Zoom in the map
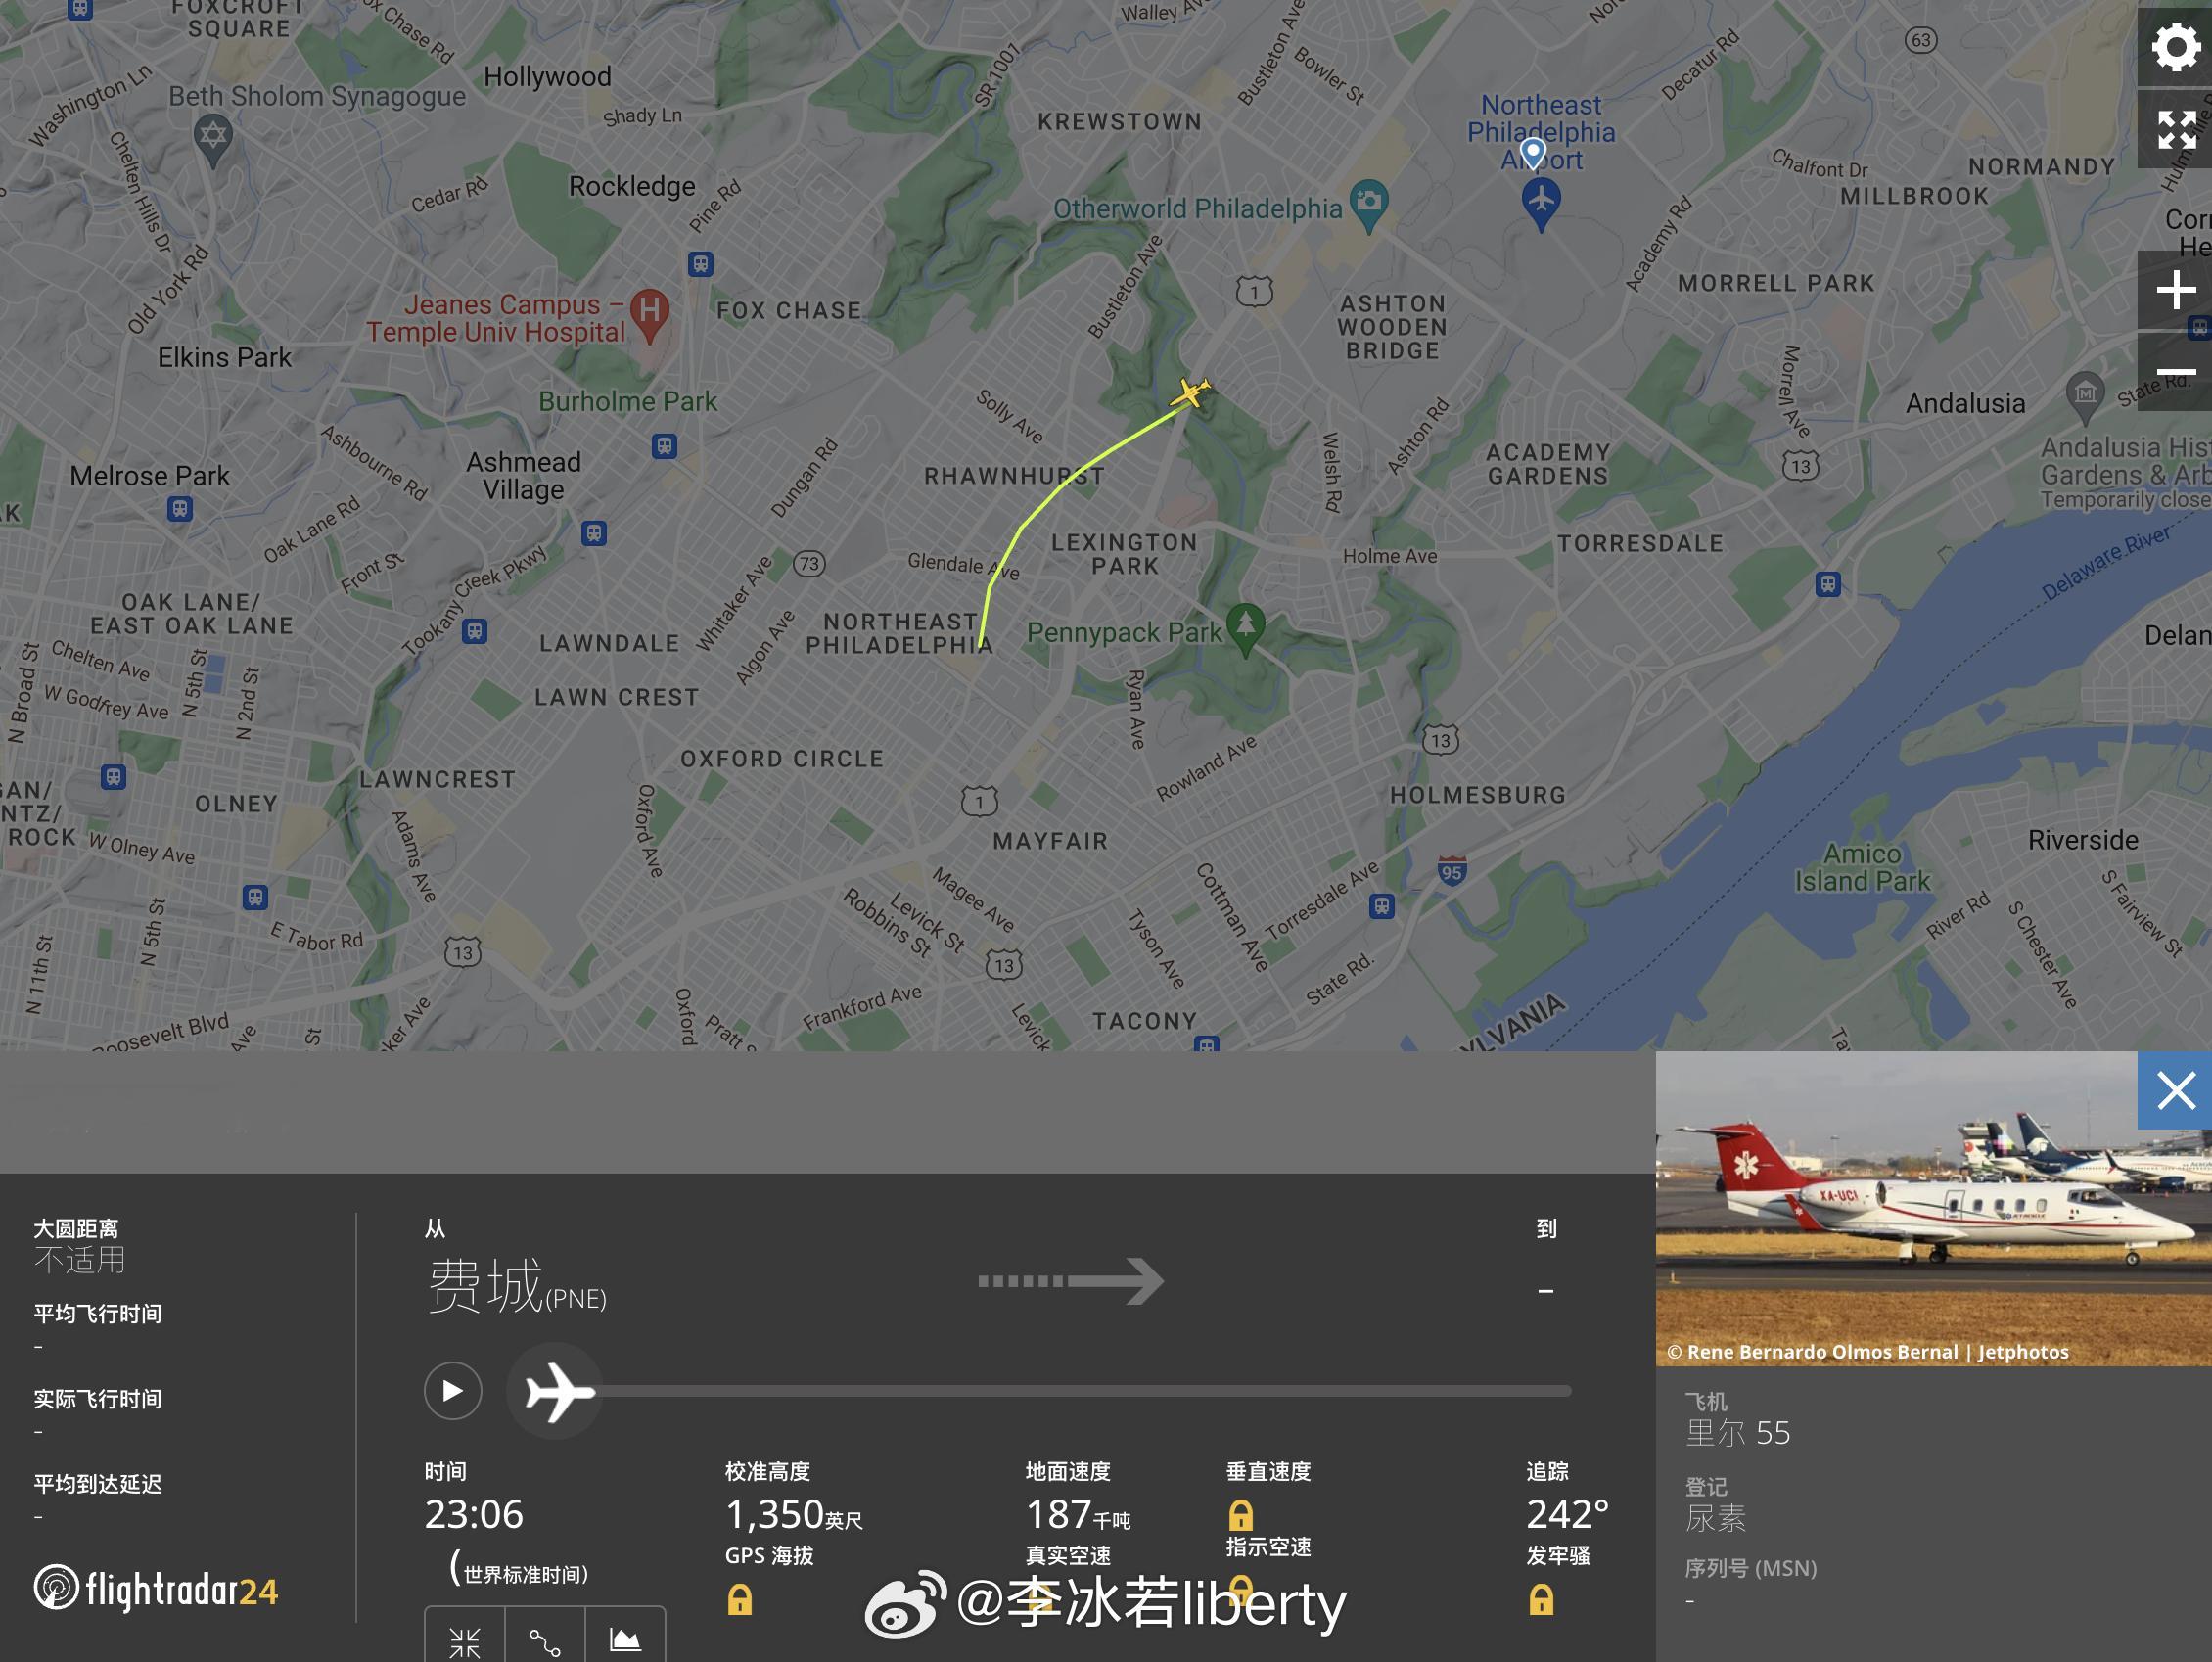The width and height of the screenshot is (2212, 1662). coord(2175,291)
